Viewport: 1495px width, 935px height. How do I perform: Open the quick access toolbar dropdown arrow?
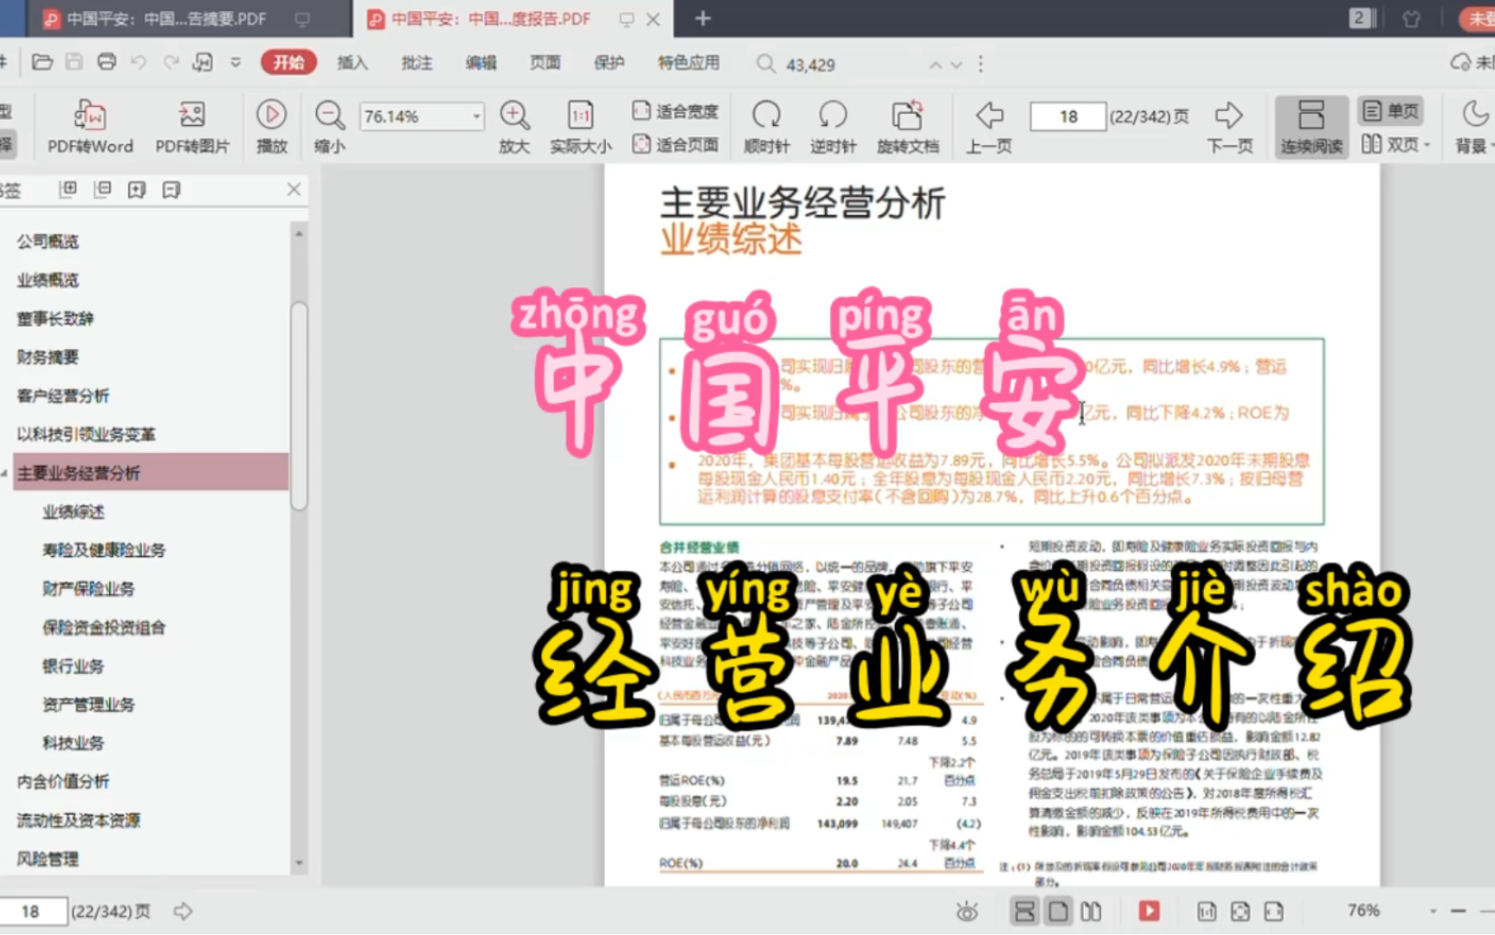point(236,63)
